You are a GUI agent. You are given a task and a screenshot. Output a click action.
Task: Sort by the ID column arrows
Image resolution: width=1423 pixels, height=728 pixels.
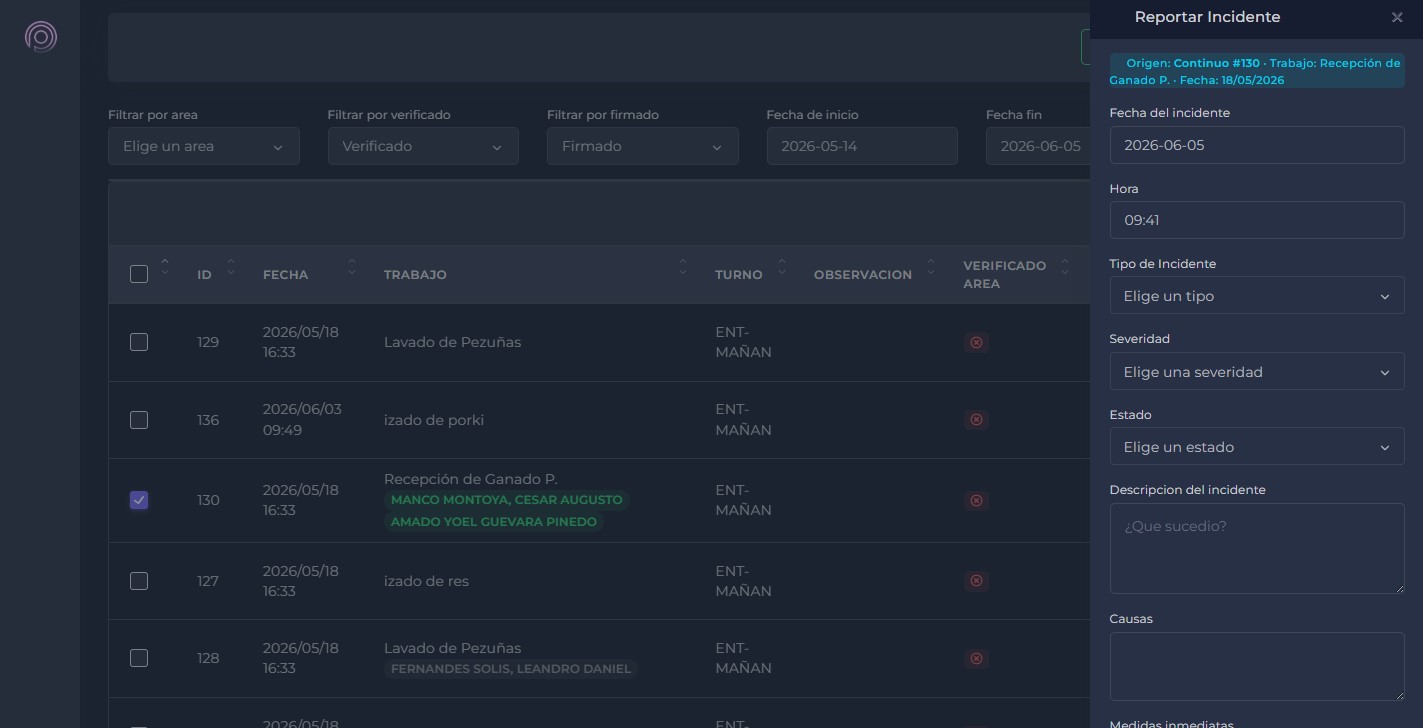231,267
